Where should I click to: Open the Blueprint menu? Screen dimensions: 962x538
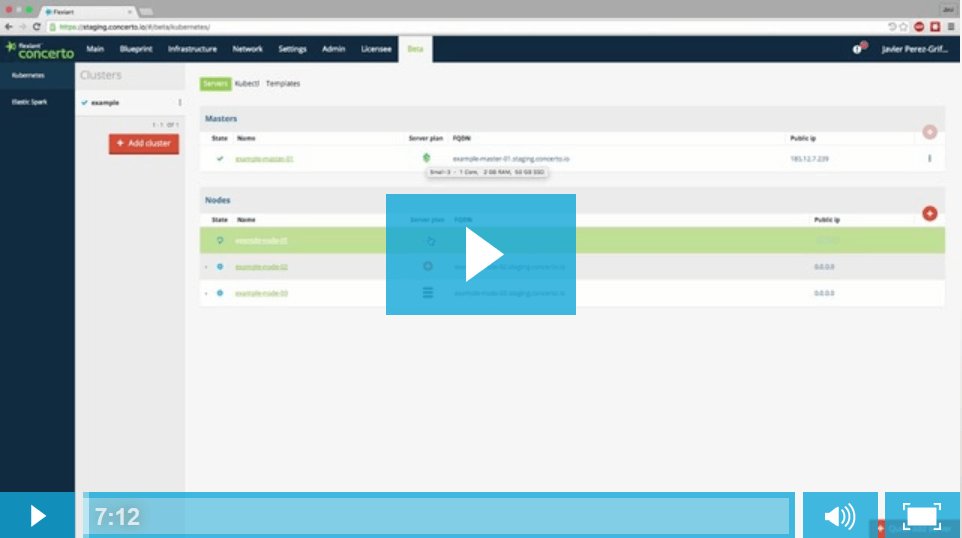pos(136,49)
